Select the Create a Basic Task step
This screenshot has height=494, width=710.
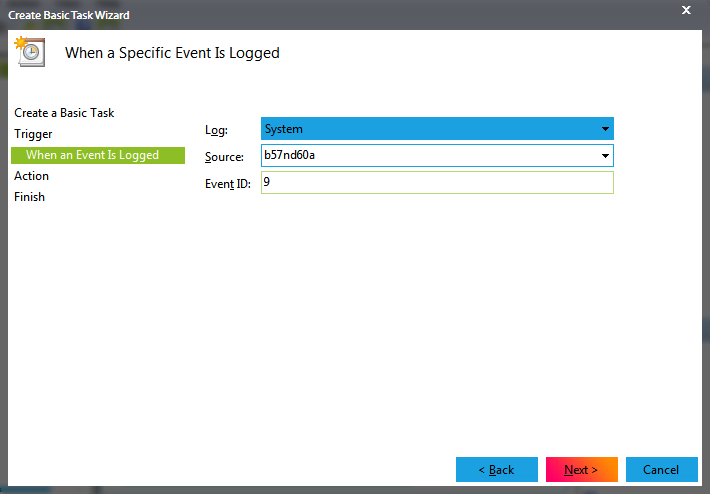[x=64, y=113]
